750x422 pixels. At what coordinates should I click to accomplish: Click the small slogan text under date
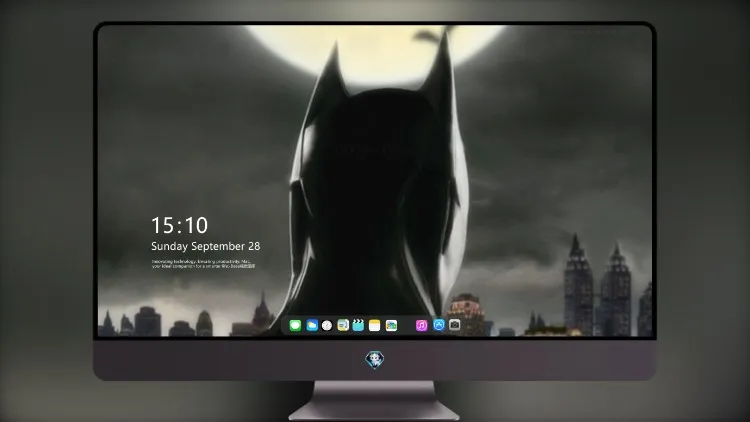(203, 264)
